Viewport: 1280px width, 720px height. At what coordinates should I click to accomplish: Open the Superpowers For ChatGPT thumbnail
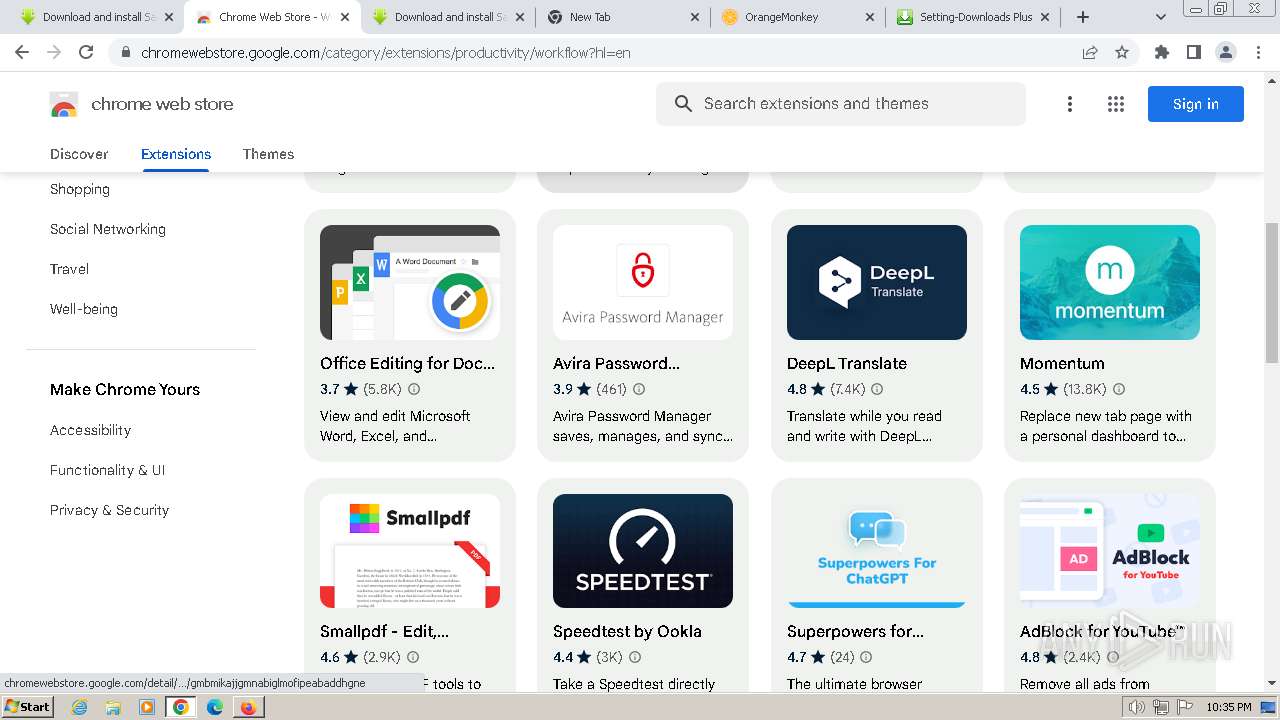click(x=877, y=551)
